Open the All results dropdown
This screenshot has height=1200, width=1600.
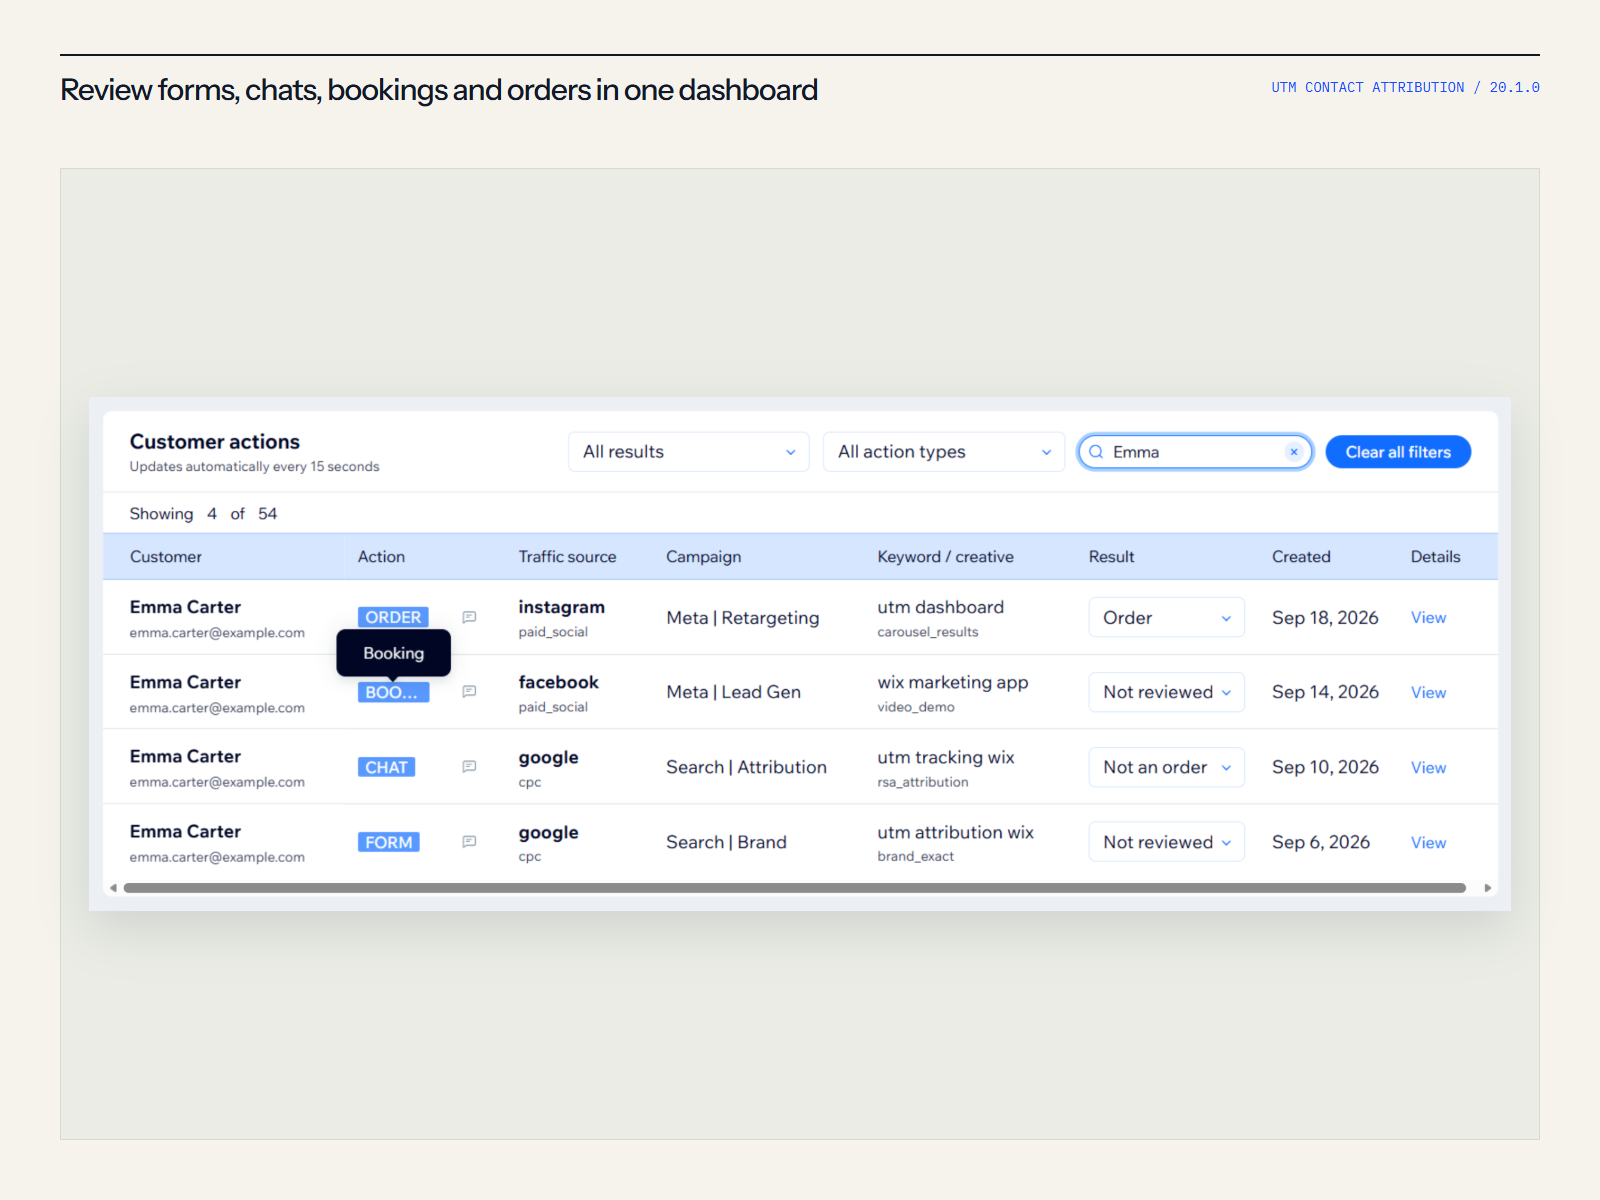click(689, 452)
